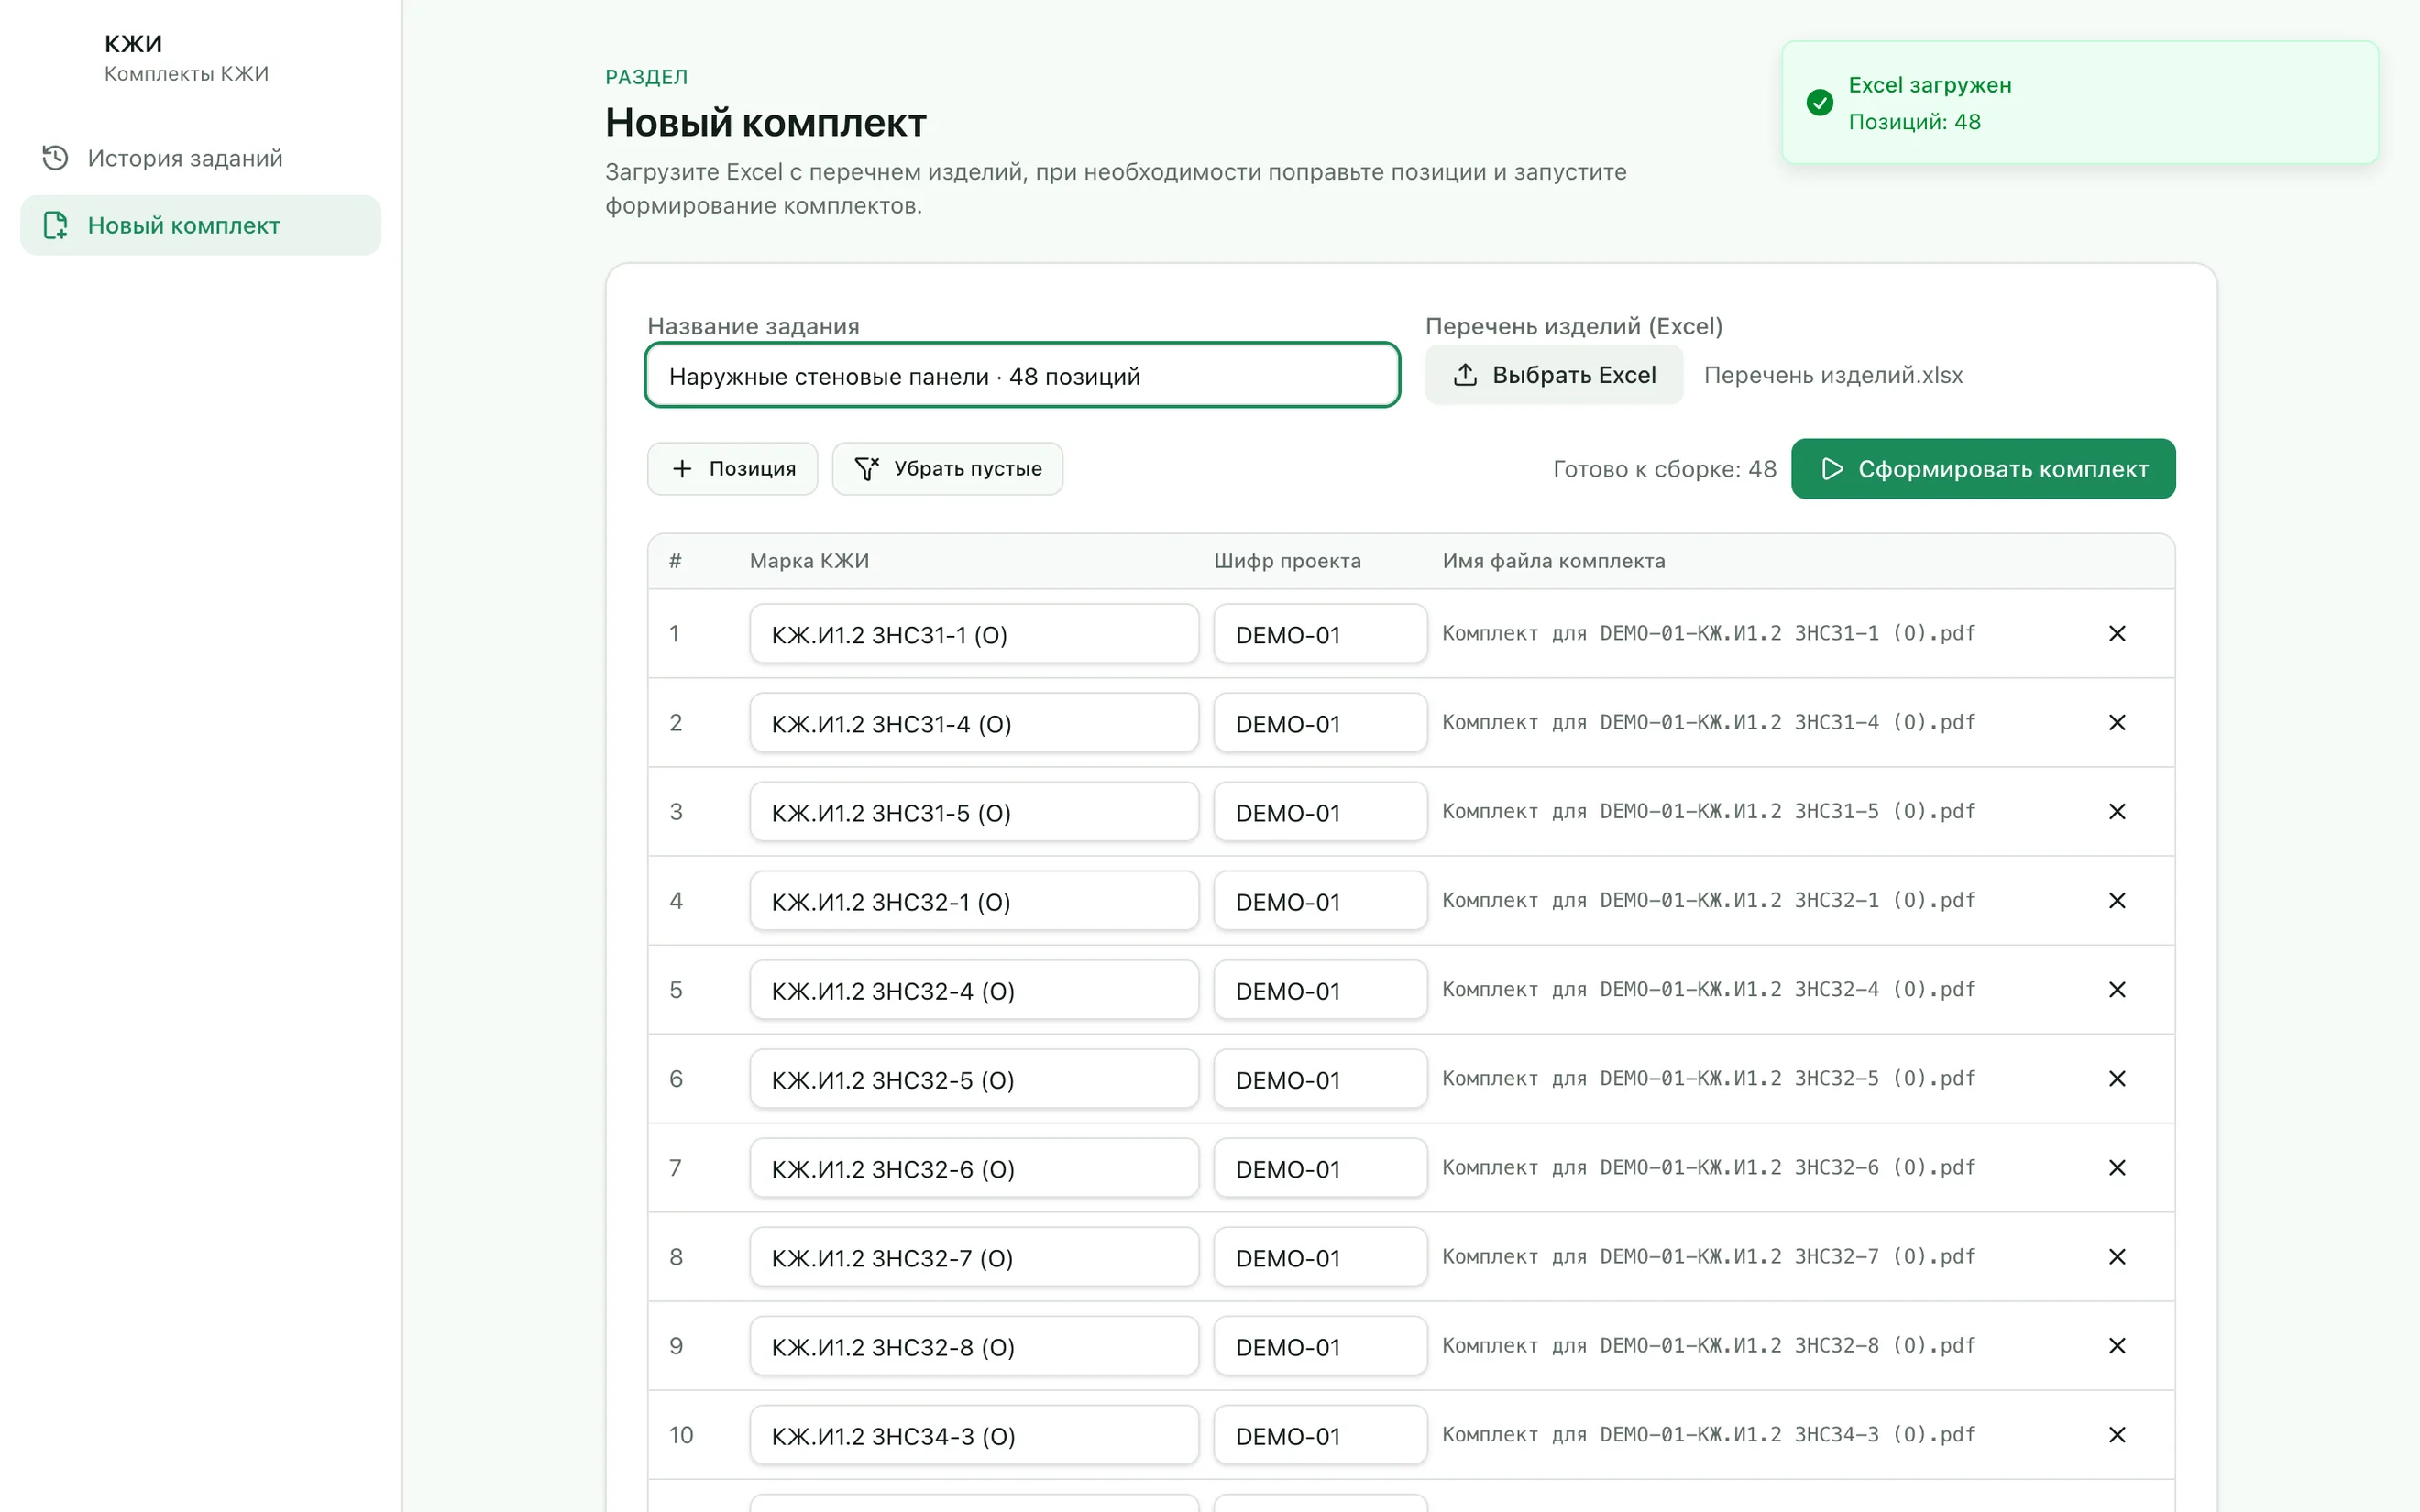
Task: Delete row 10 ЗНС34-3 with X
Action: click(x=2117, y=1435)
